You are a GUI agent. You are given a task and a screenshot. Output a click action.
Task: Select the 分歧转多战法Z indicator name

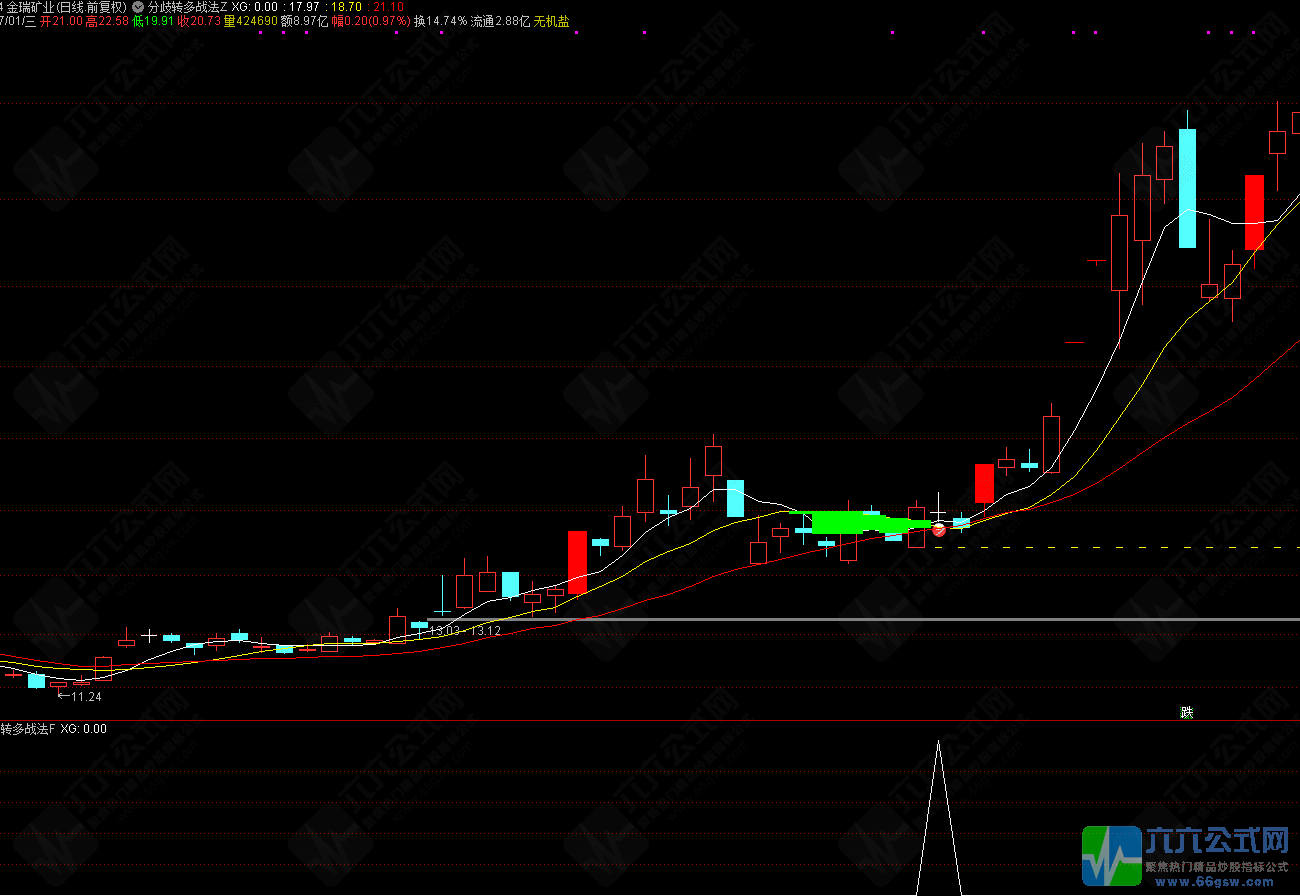pos(187,7)
